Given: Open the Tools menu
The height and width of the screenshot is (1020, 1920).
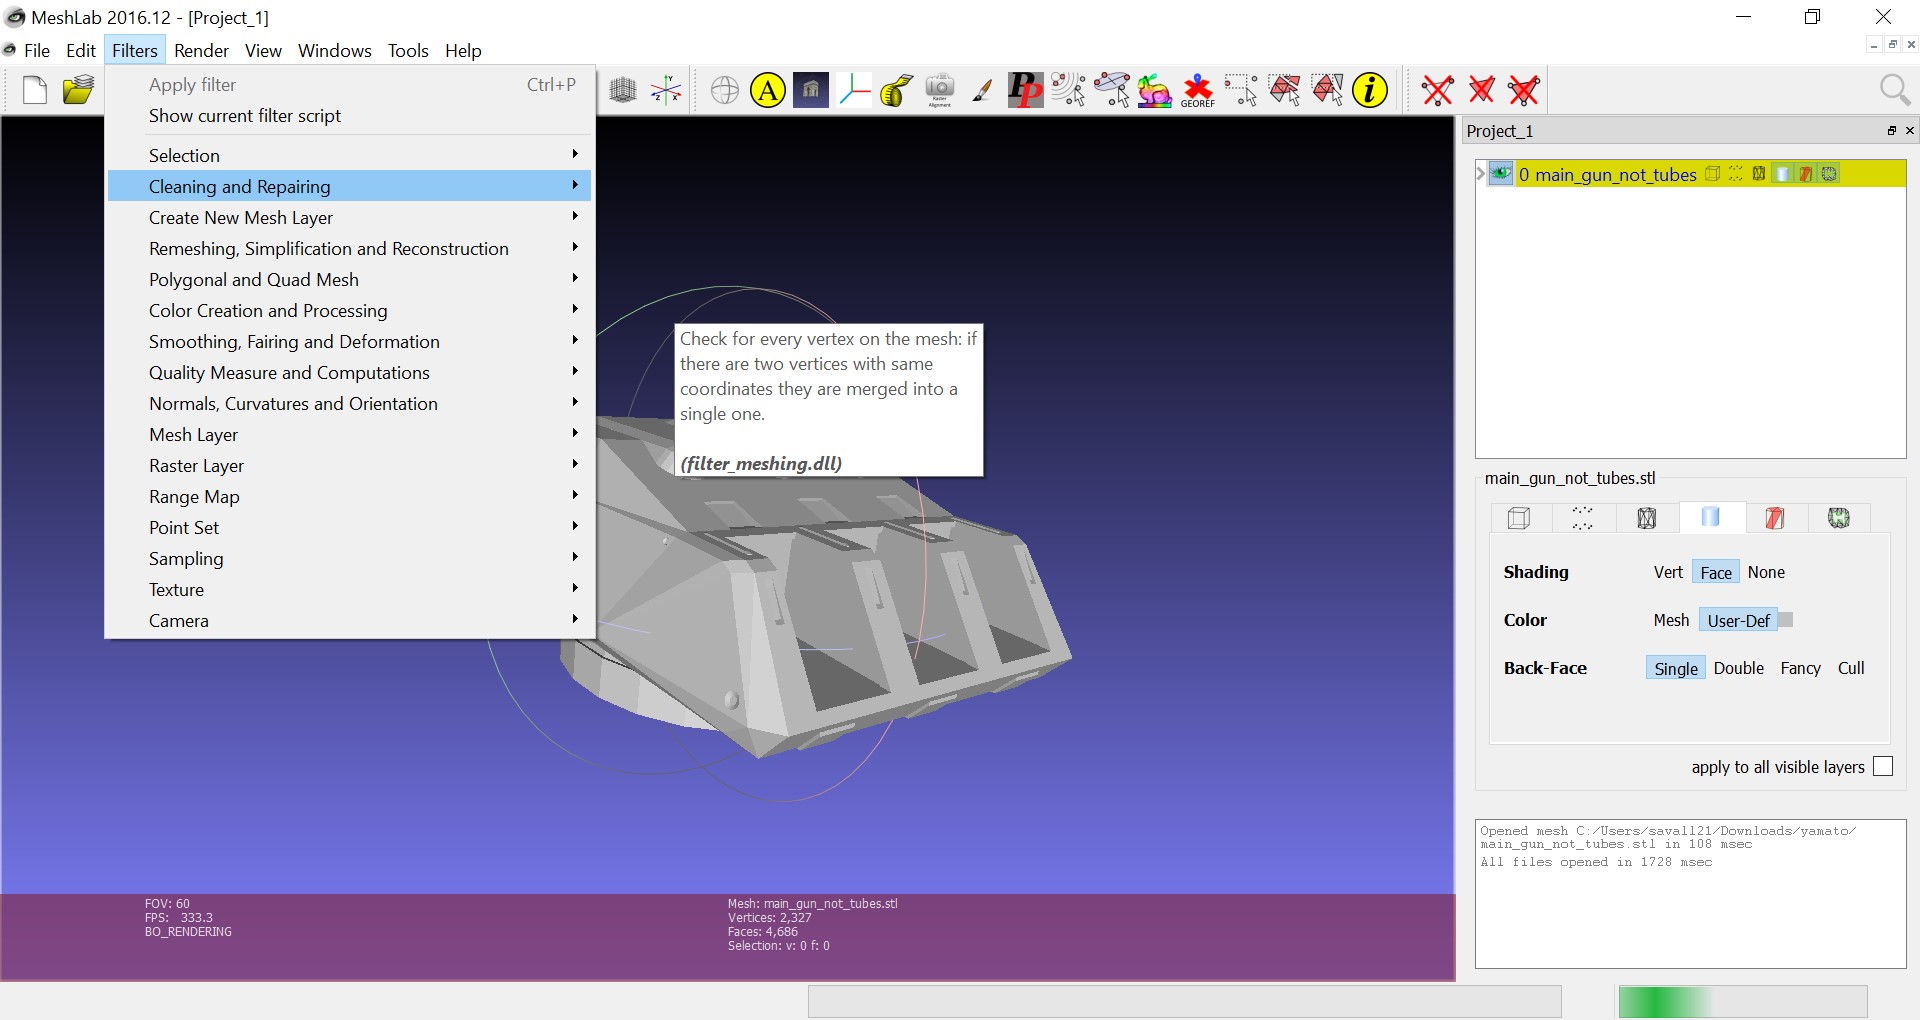Looking at the screenshot, I should point(408,50).
